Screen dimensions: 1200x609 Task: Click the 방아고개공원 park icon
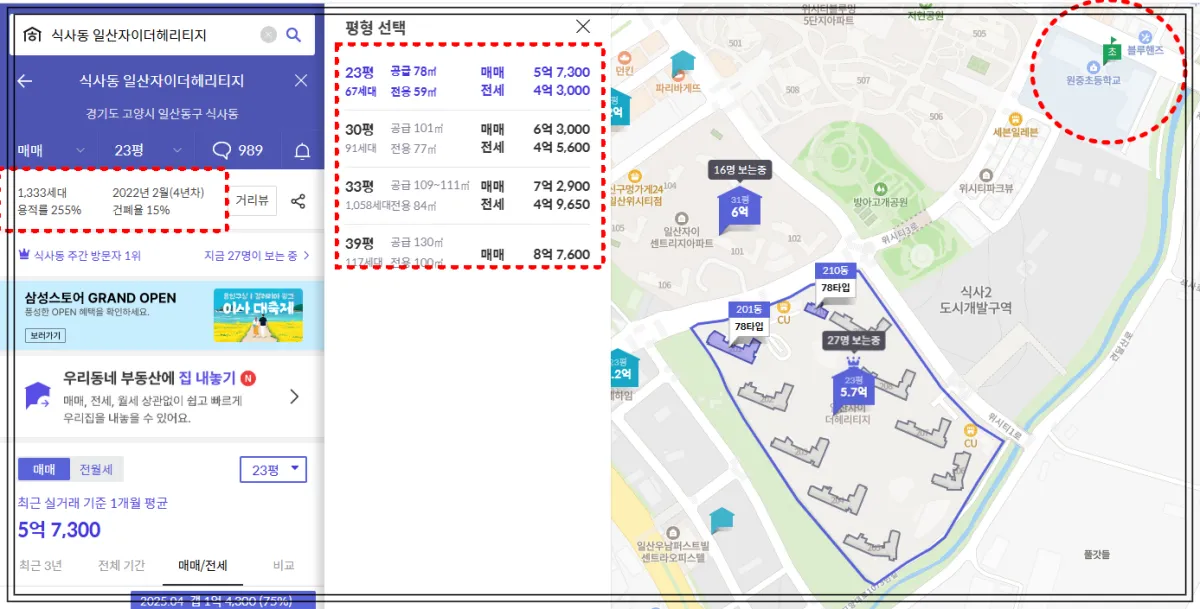(x=879, y=188)
